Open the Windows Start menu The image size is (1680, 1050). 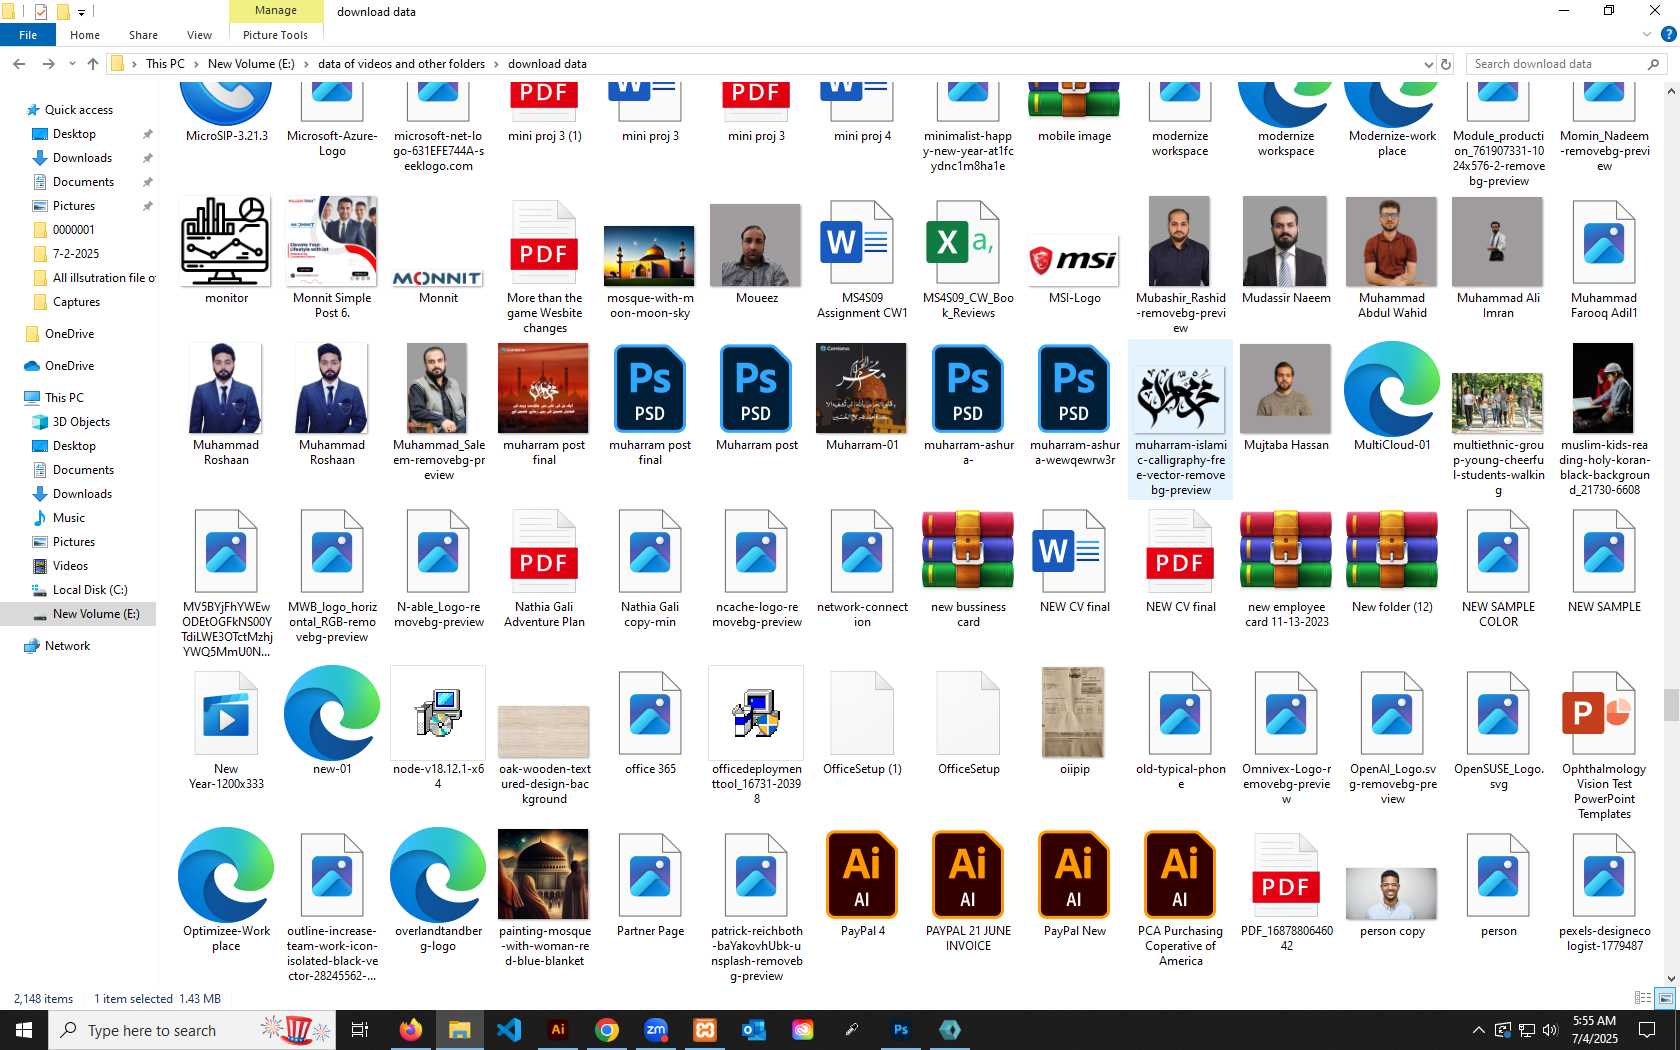(24, 1030)
